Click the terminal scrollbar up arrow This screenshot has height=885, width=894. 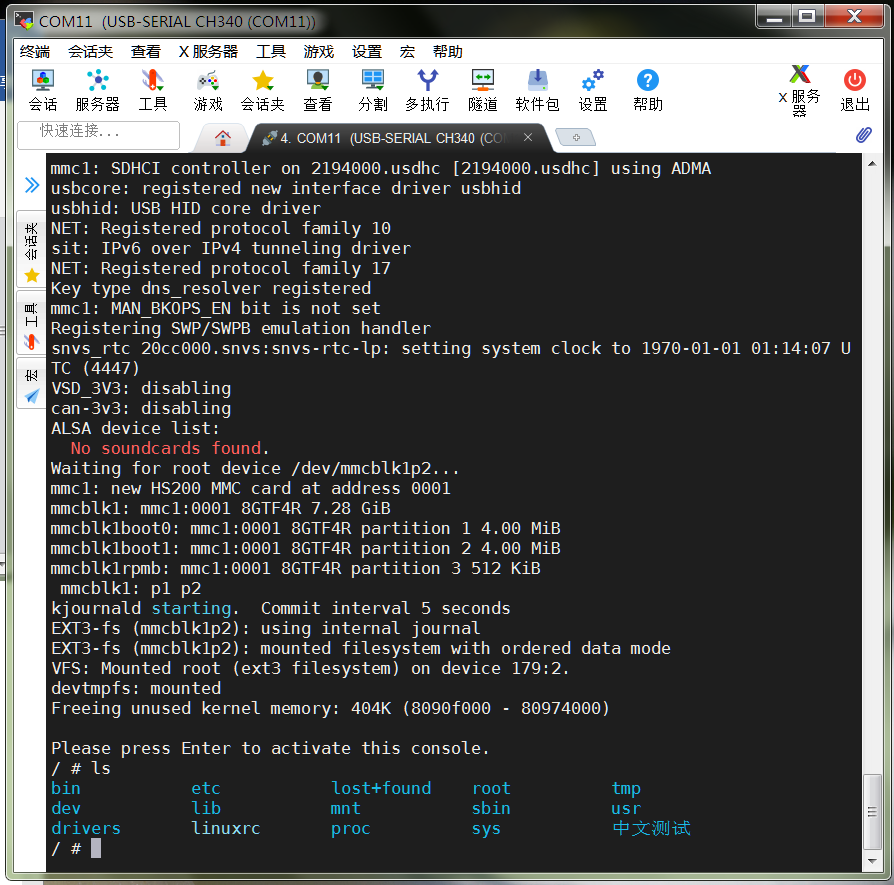872,164
